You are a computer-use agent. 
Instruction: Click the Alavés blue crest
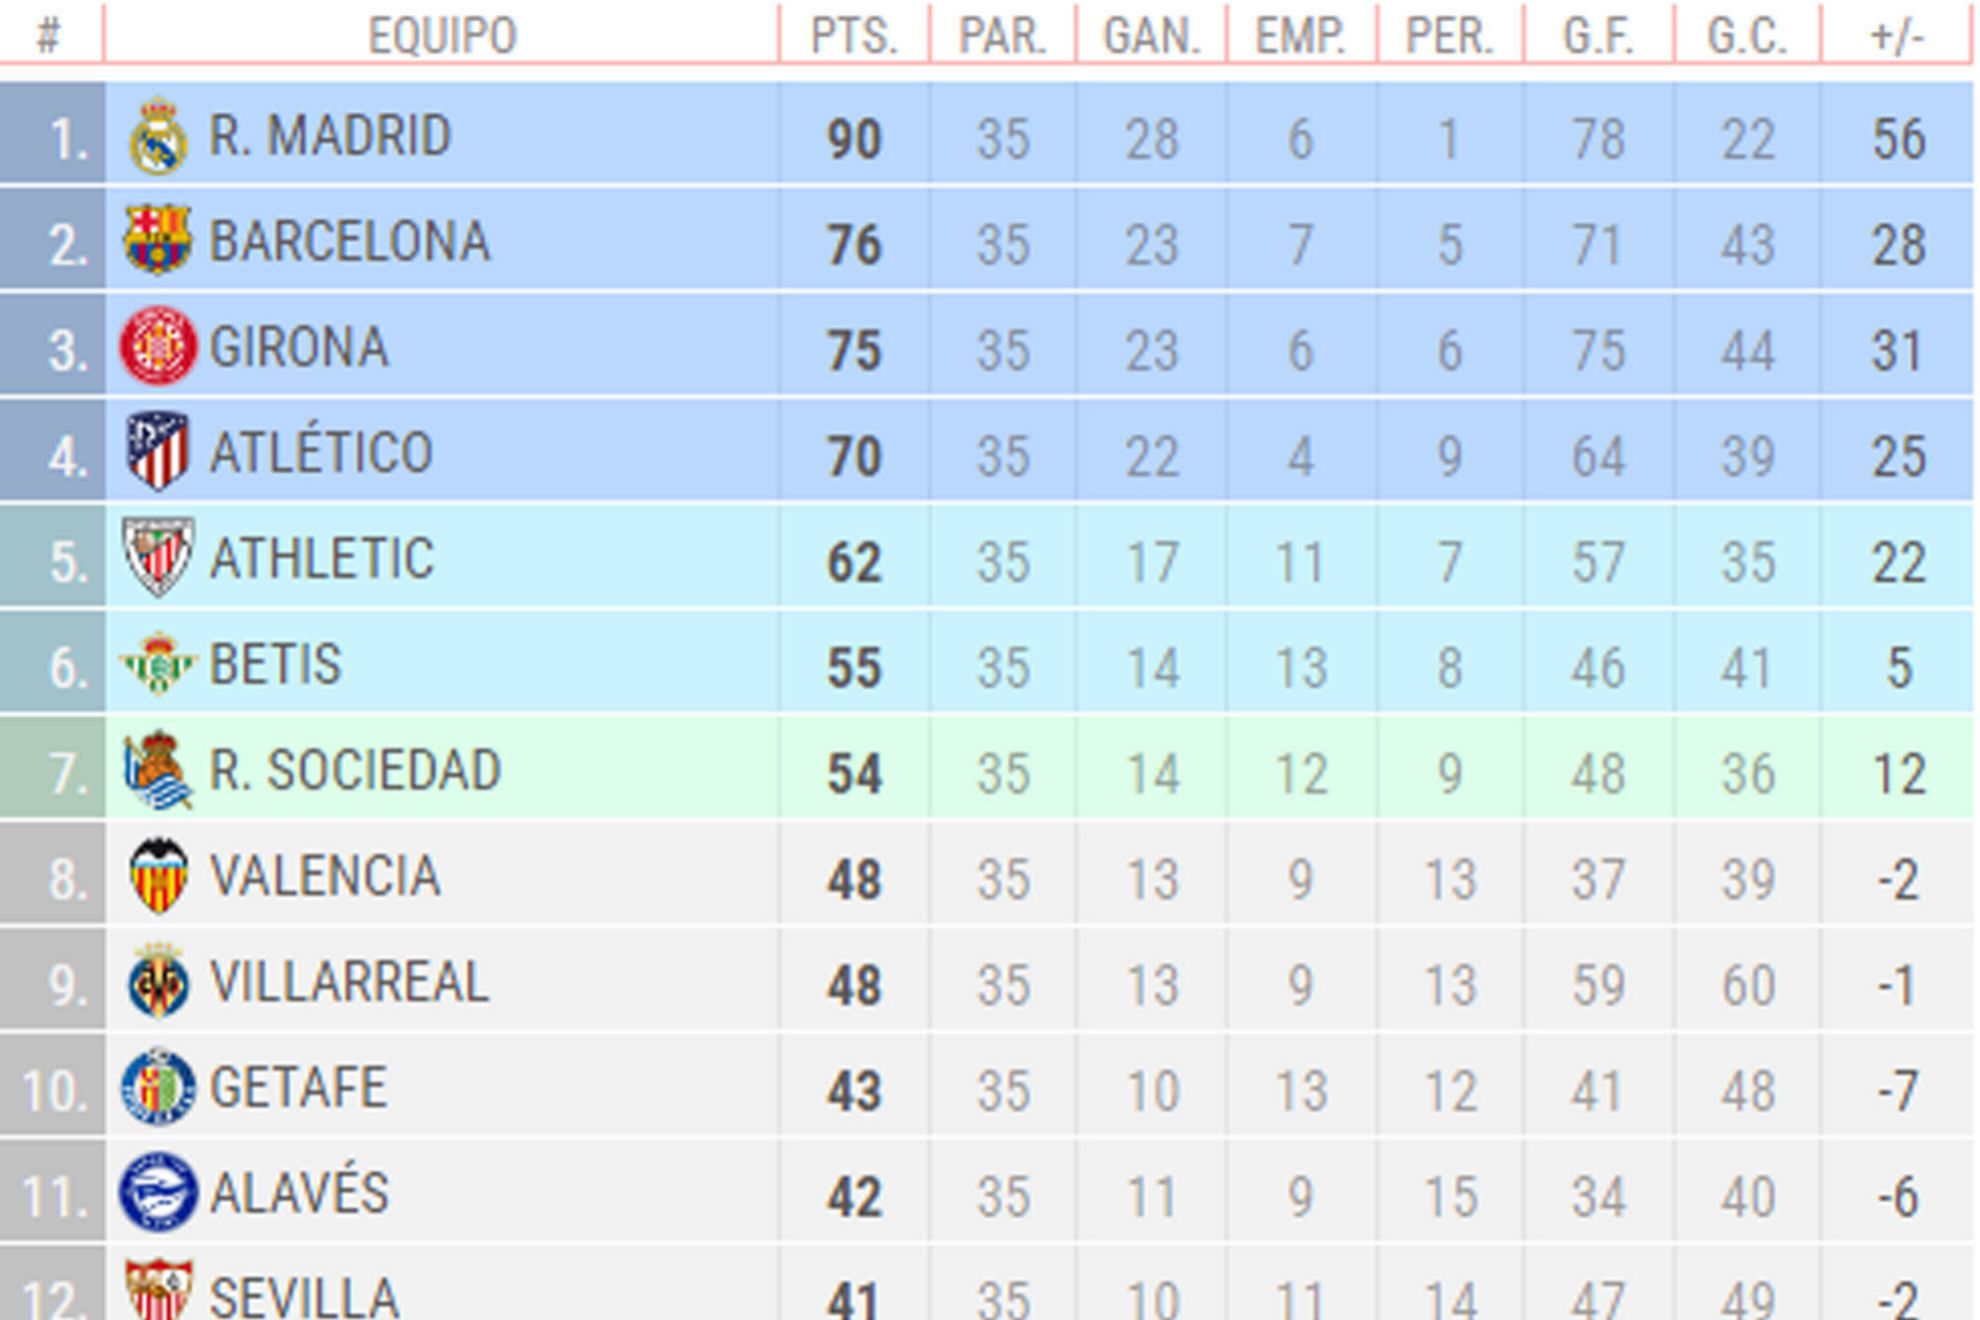(x=158, y=1192)
